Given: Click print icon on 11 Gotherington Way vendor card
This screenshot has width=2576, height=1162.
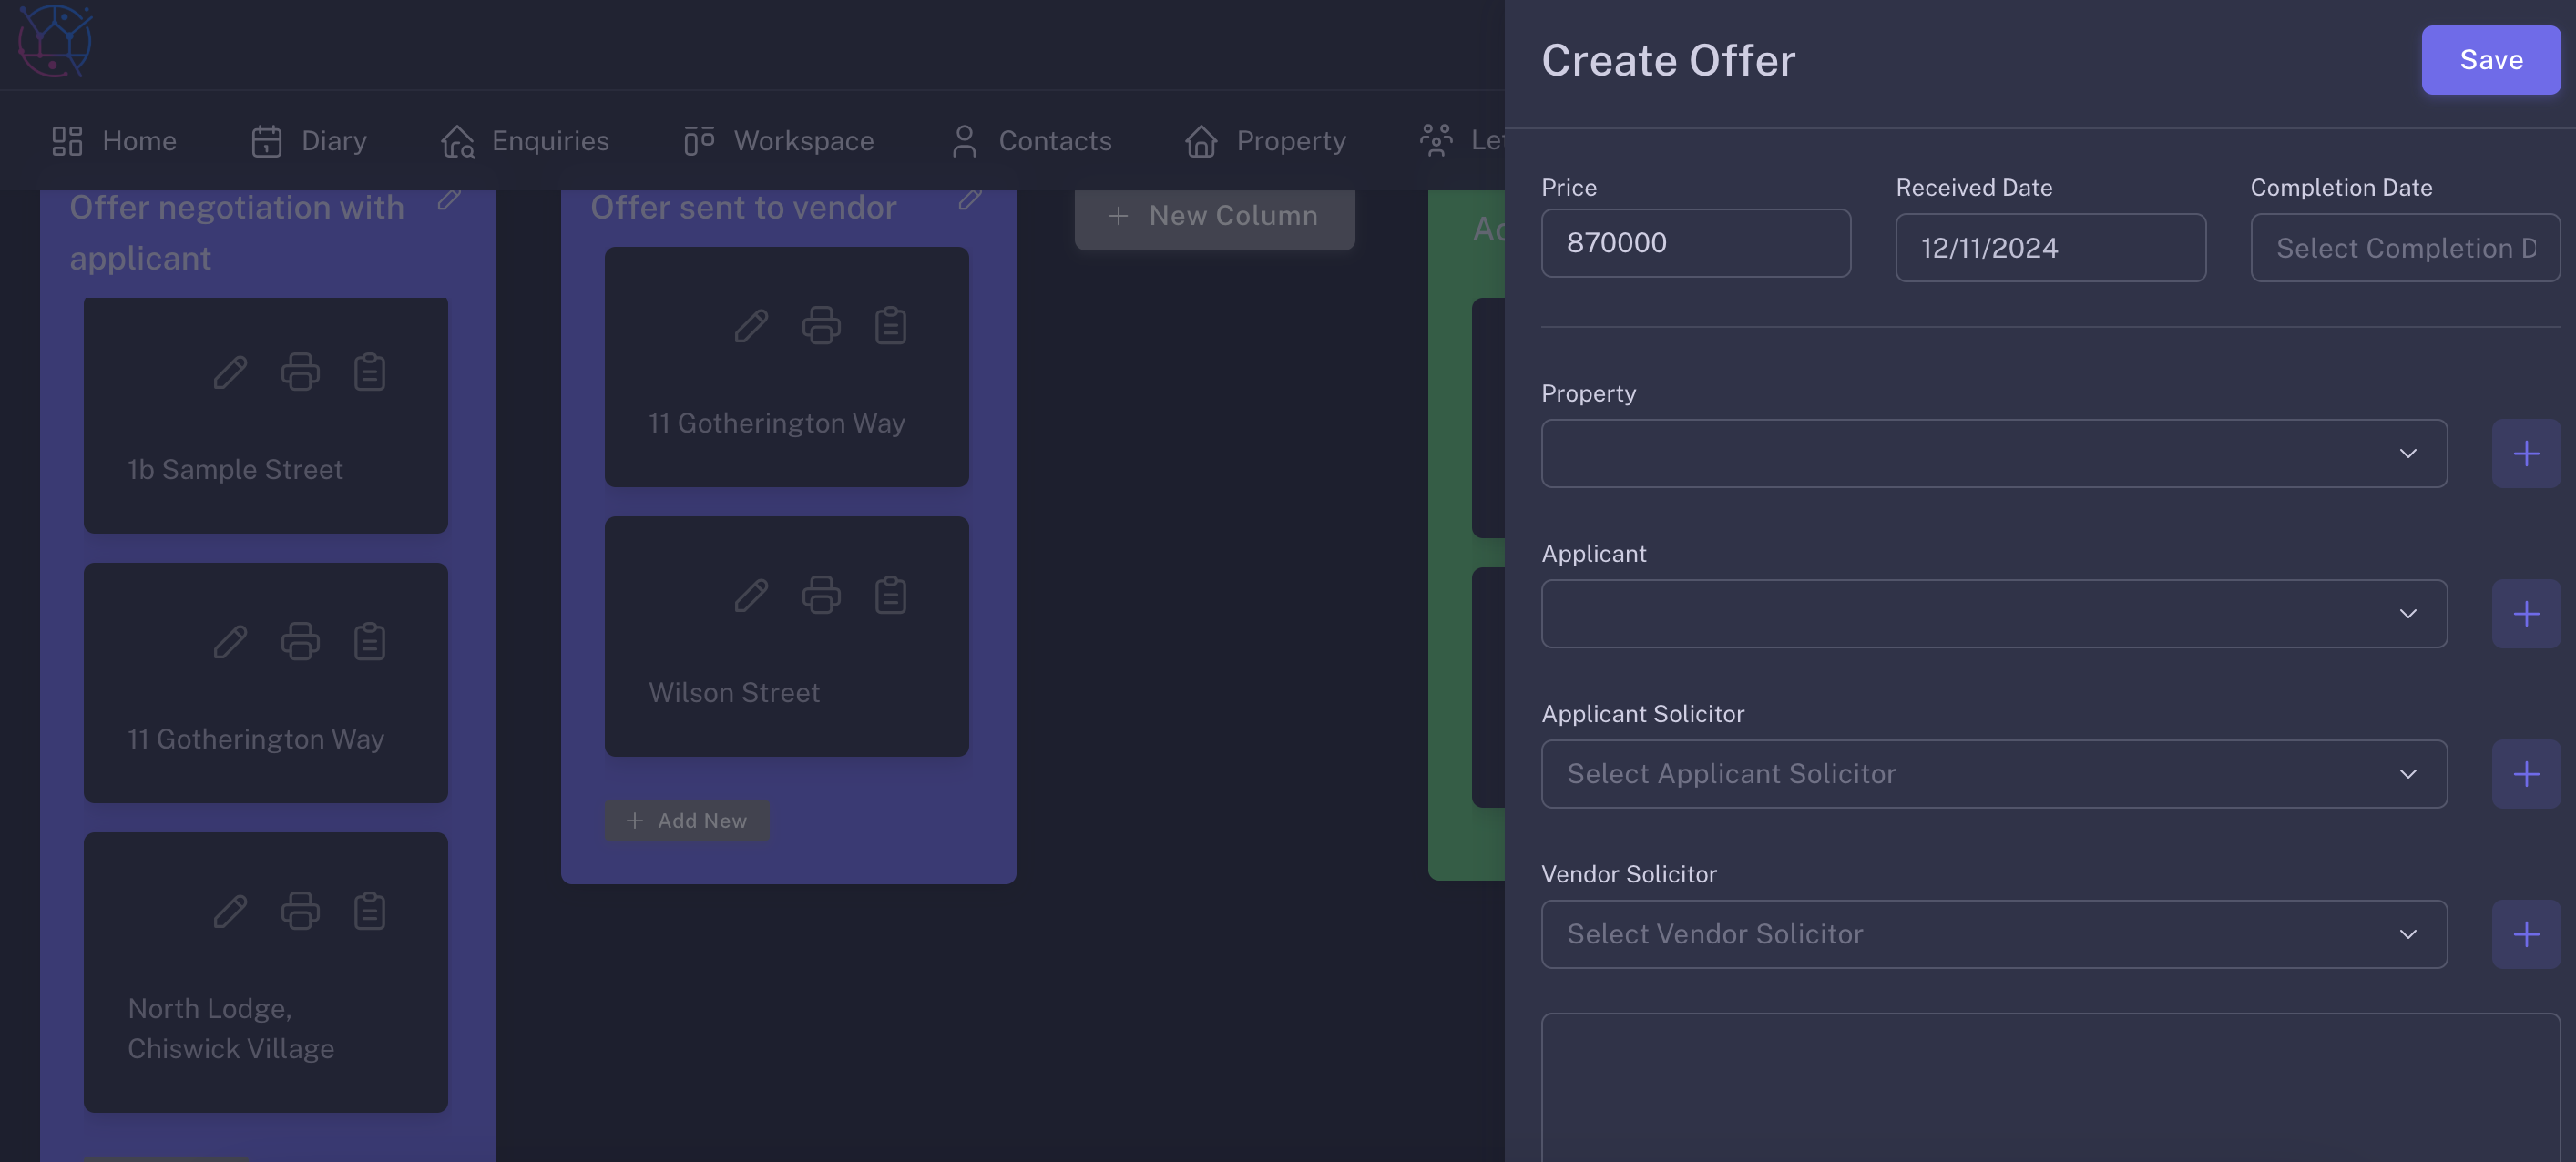Looking at the screenshot, I should coord(821,326).
